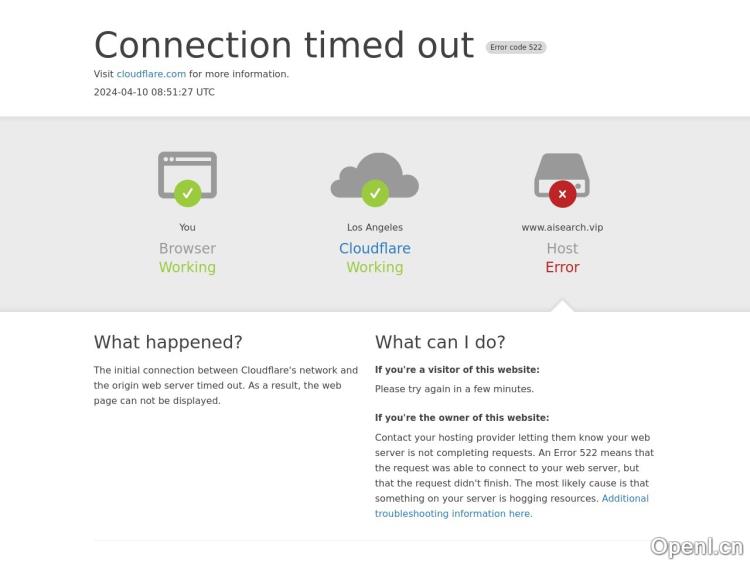The height and width of the screenshot is (562, 750).
Task: Click the Los Angeles location label
Action: coord(375,228)
